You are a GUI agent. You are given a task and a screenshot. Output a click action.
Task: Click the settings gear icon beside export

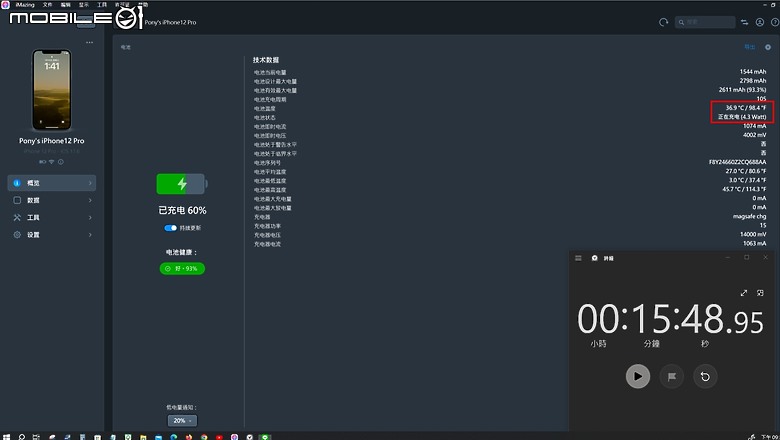coord(768,47)
